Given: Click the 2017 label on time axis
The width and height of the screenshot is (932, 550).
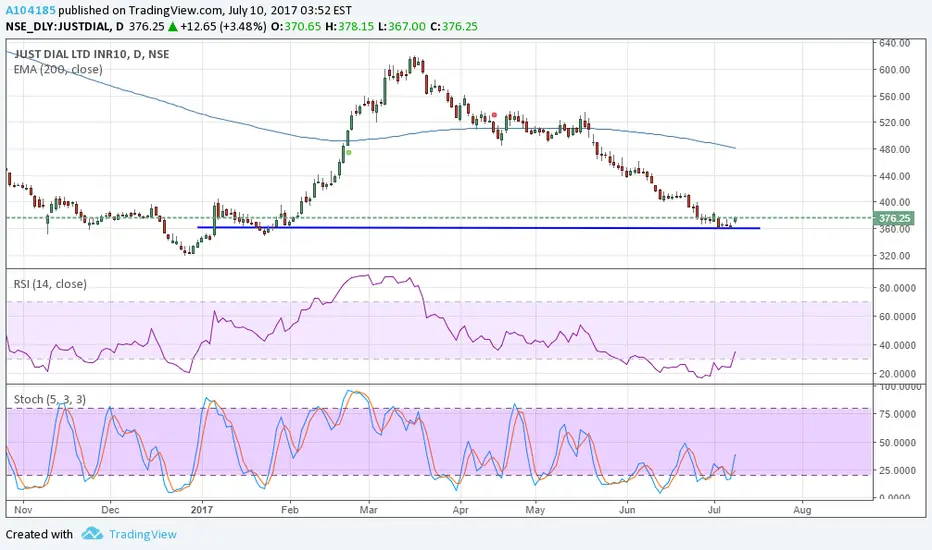Looking at the screenshot, I should [201, 510].
